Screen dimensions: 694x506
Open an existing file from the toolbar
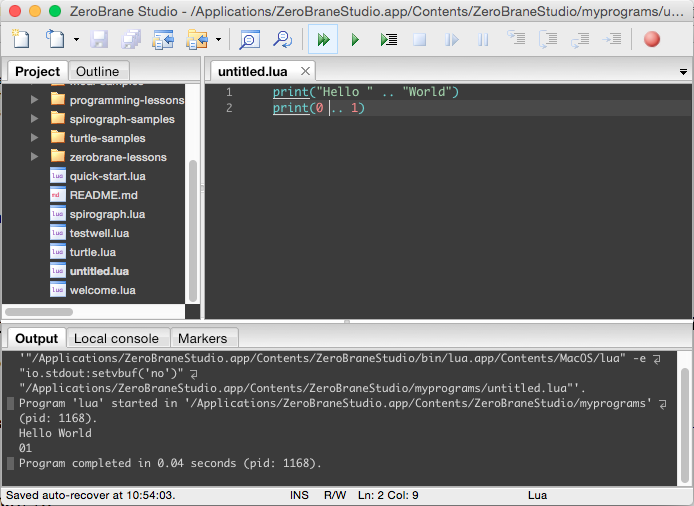[55, 39]
